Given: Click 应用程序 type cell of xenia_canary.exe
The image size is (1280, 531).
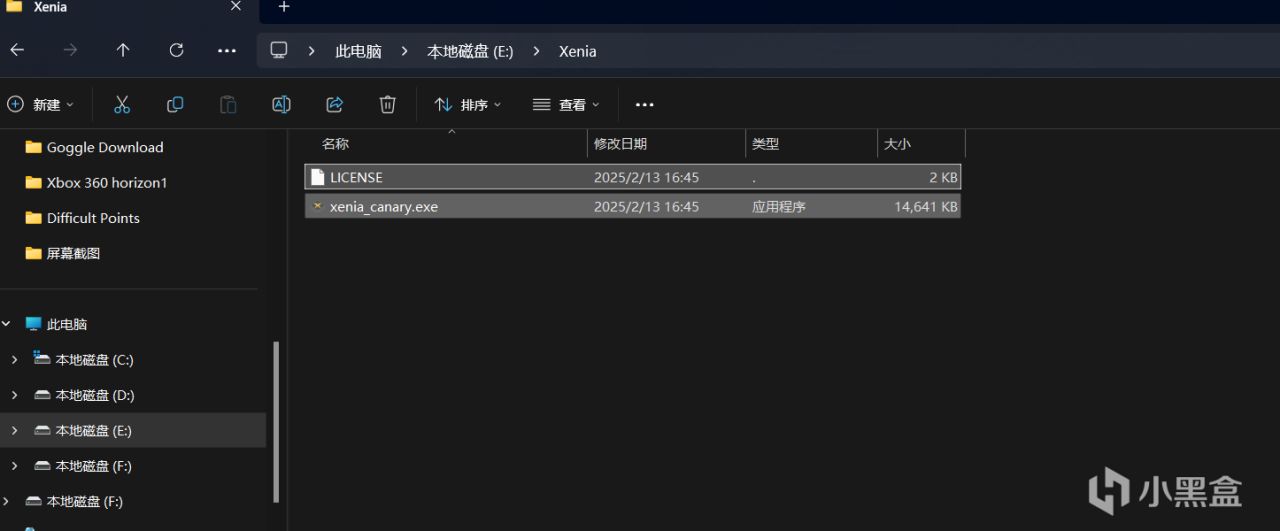Looking at the screenshot, I should [x=779, y=207].
